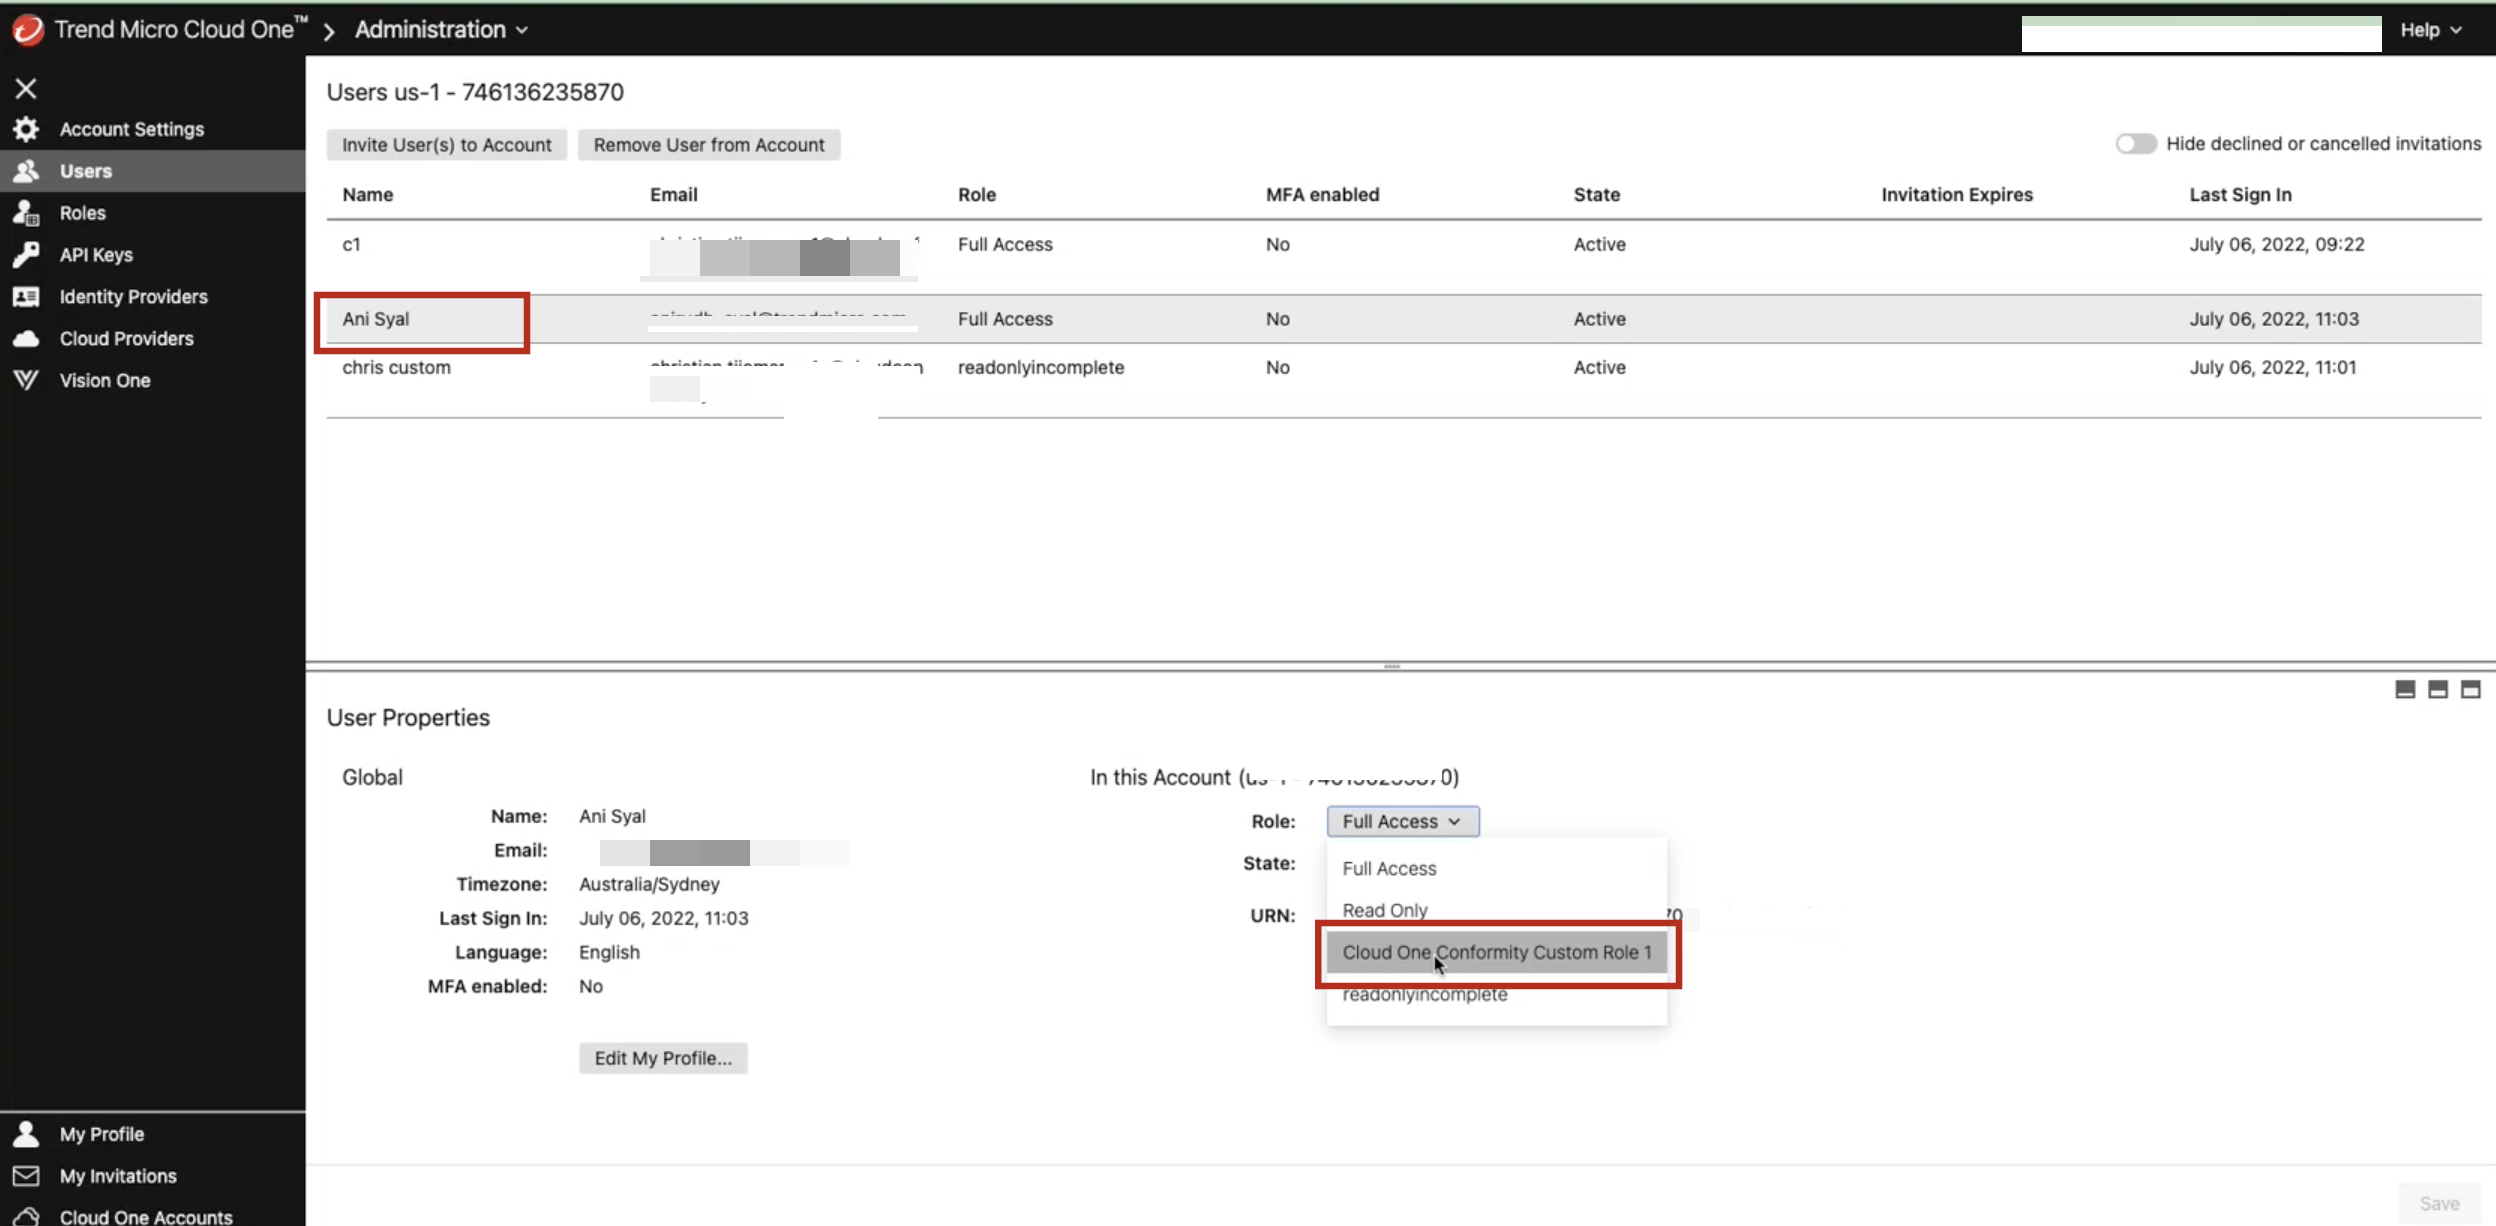Open the Help dropdown menu
Viewport: 2496px width, 1226px height.
[2431, 30]
